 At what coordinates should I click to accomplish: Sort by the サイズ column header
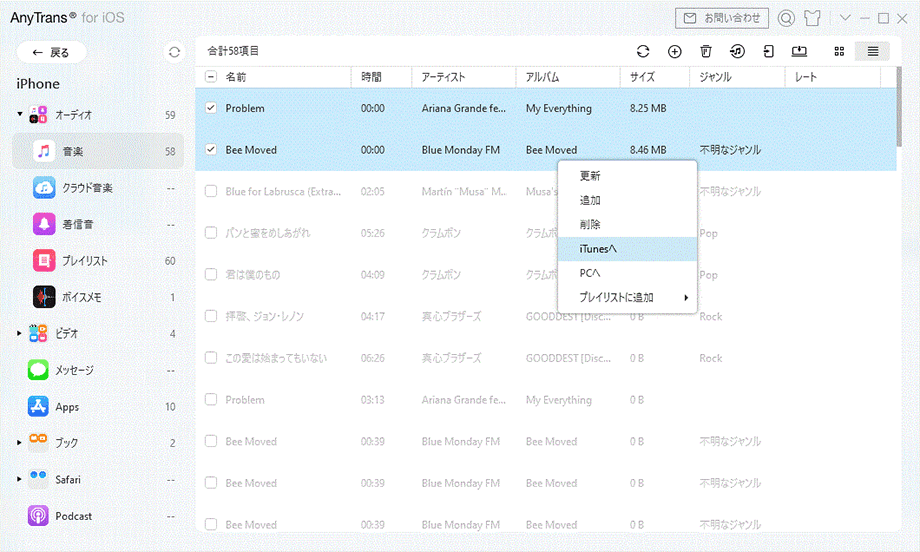click(642, 77)
